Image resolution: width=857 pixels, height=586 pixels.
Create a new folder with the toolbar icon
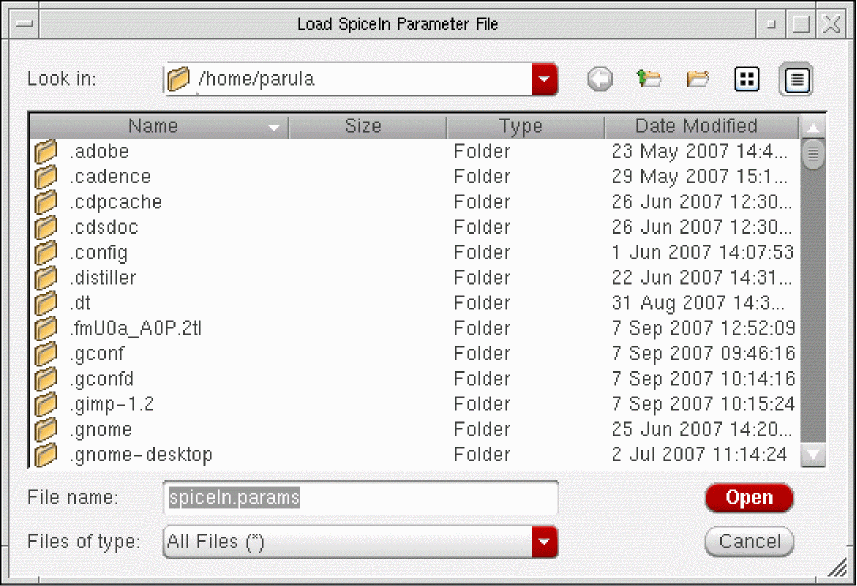pyautogui.click(x=698, y=80)
